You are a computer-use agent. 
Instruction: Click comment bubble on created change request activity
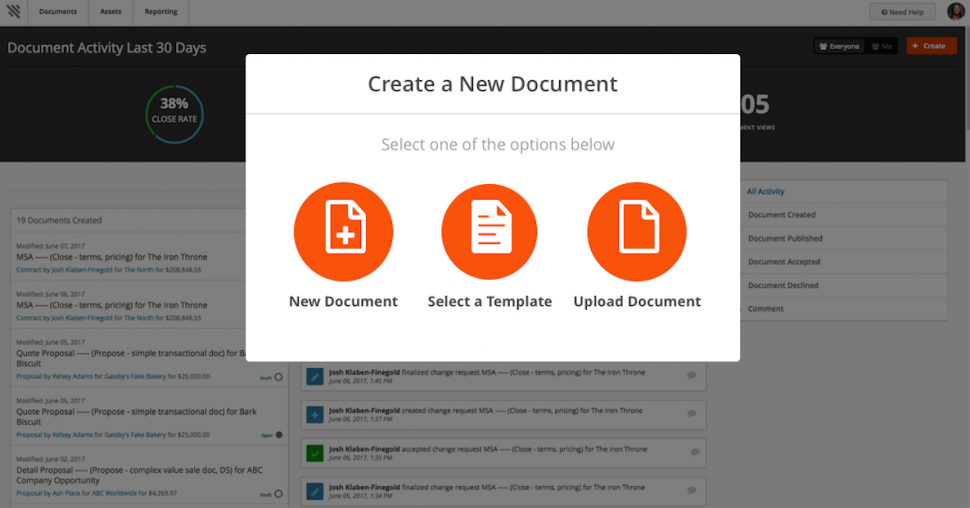pyautogui.click(x=692, y=414)
